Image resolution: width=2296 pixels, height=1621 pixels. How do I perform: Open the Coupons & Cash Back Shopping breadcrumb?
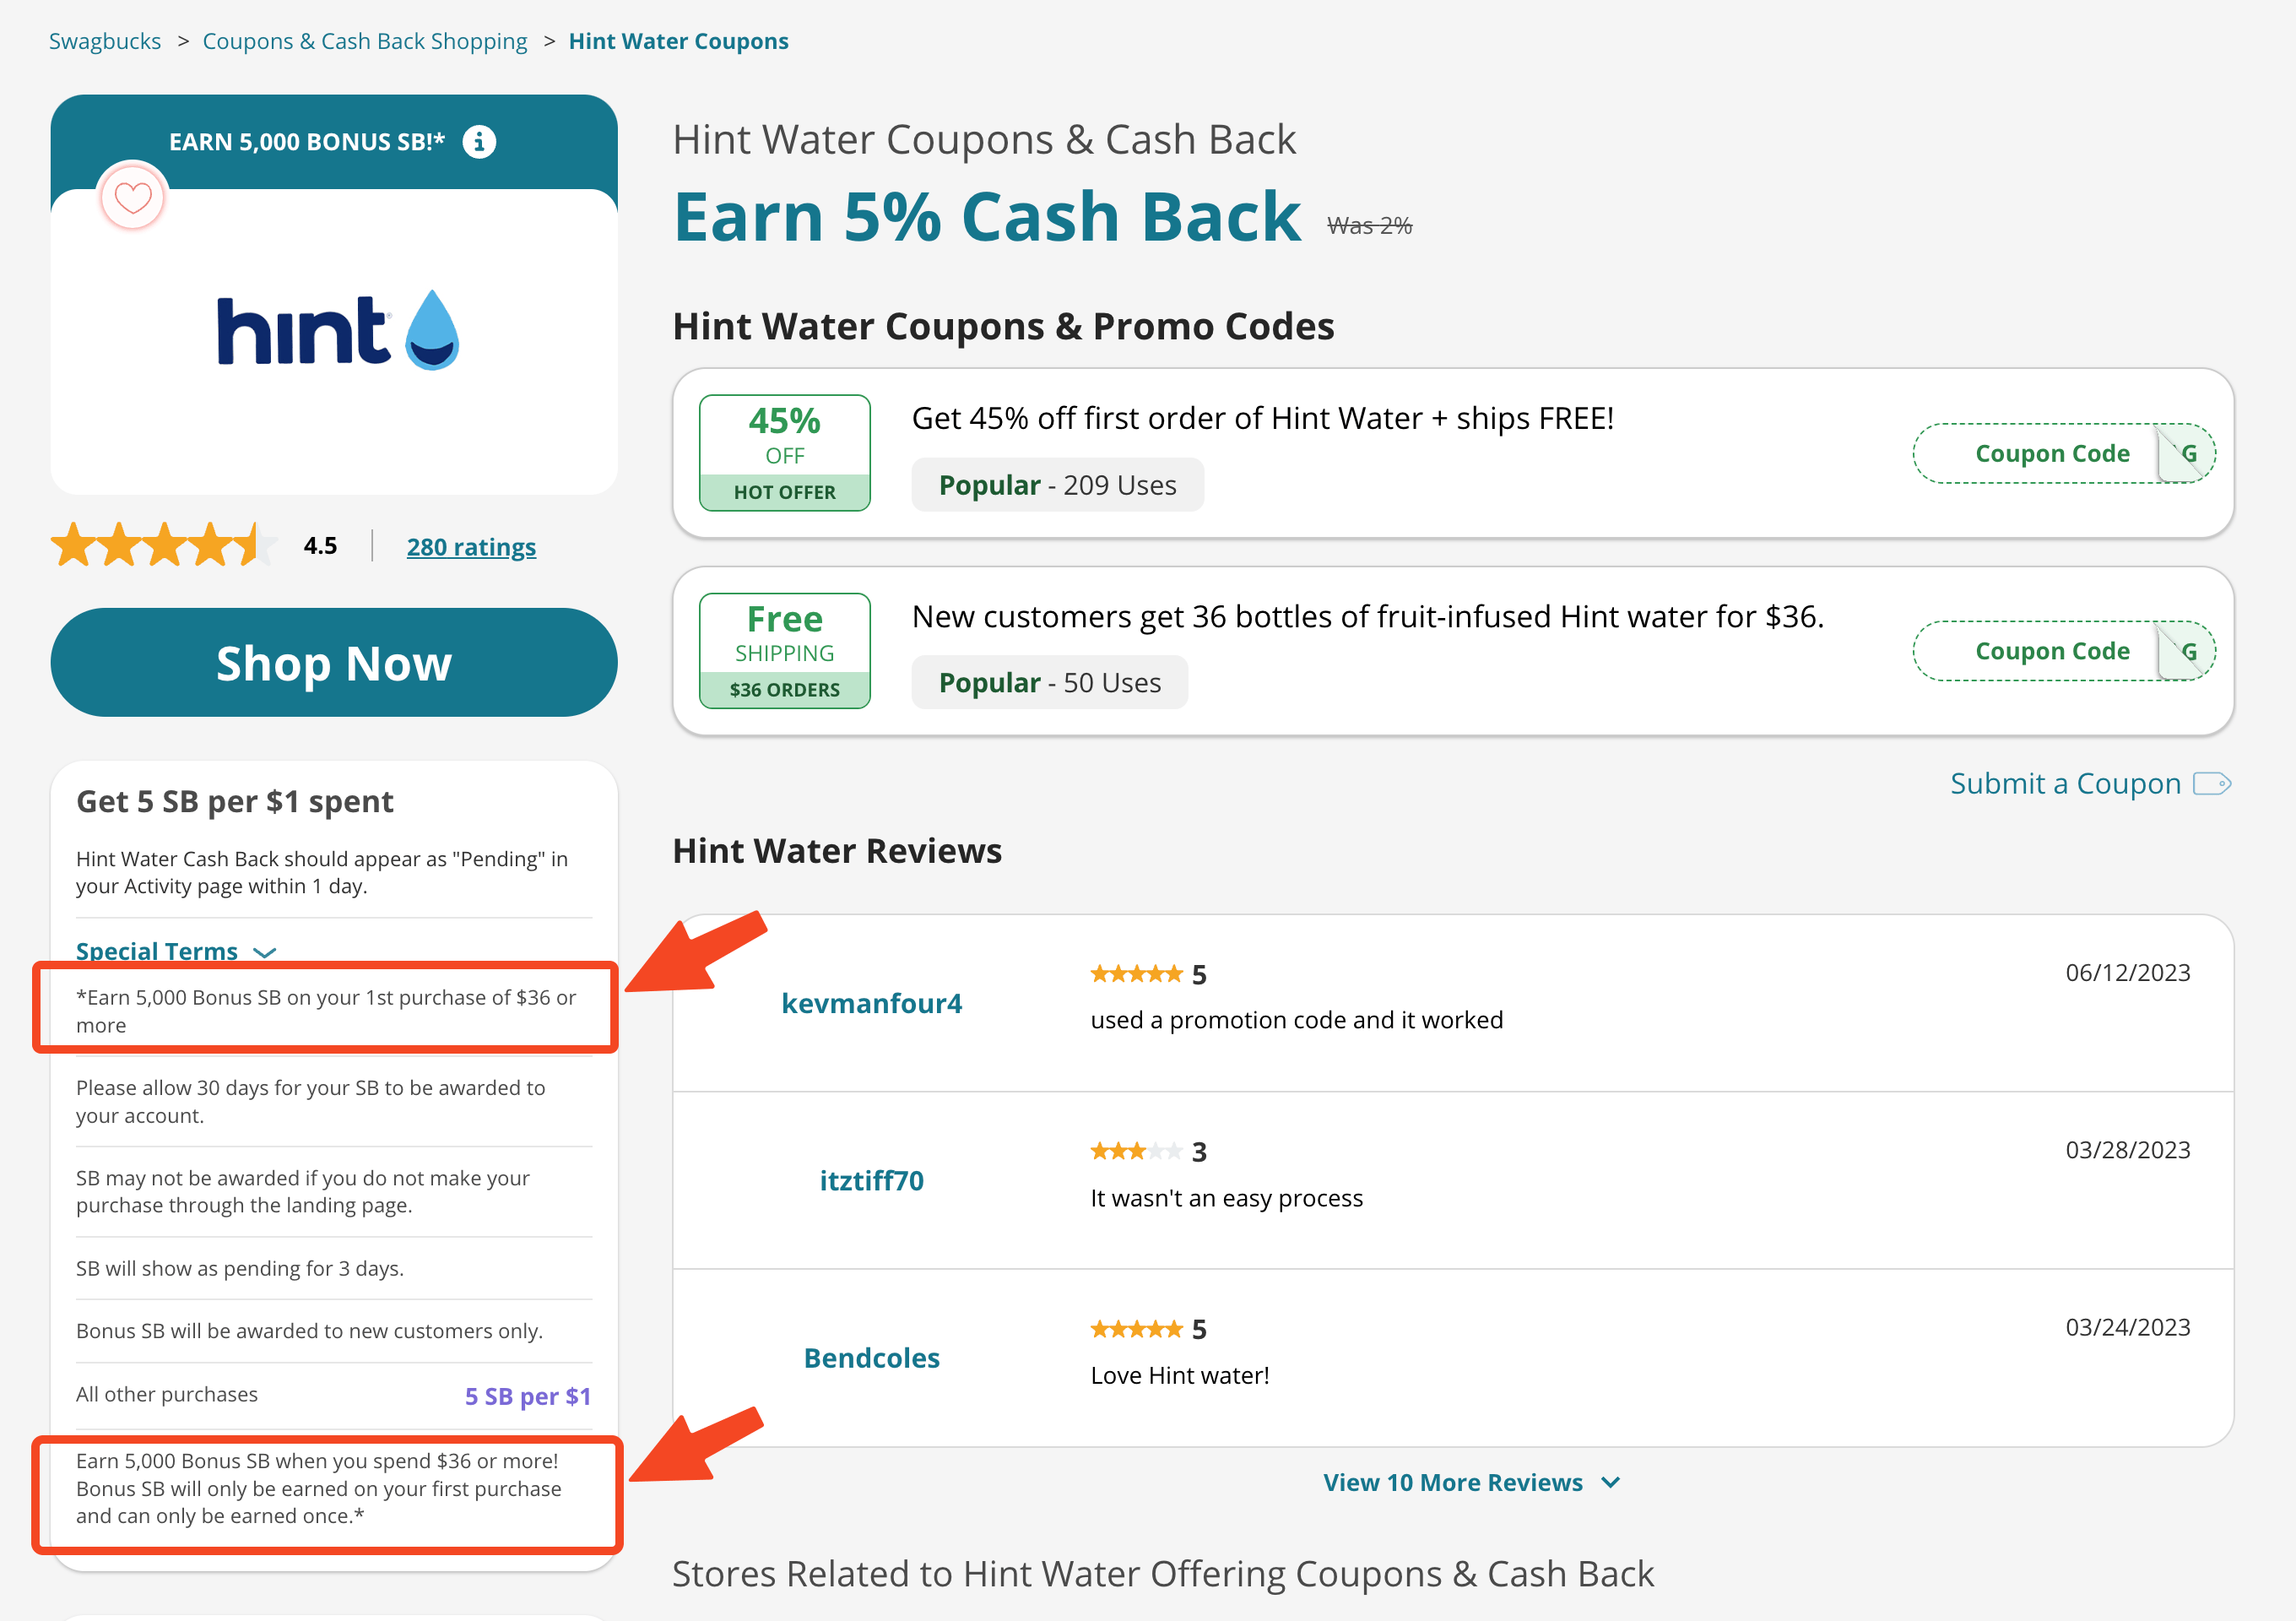365,41
